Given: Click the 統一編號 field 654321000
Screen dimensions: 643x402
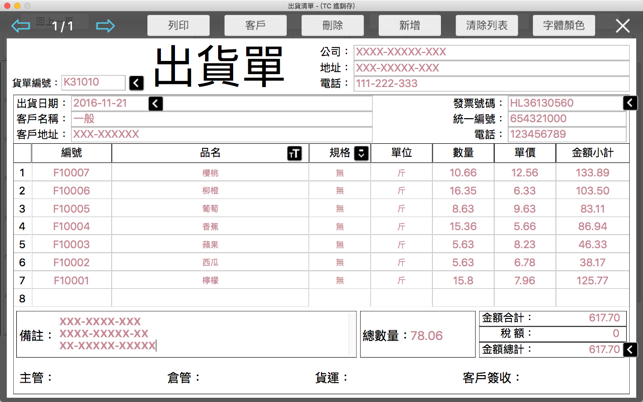Looking at the screenshot, I should click(x=567, y=119).
